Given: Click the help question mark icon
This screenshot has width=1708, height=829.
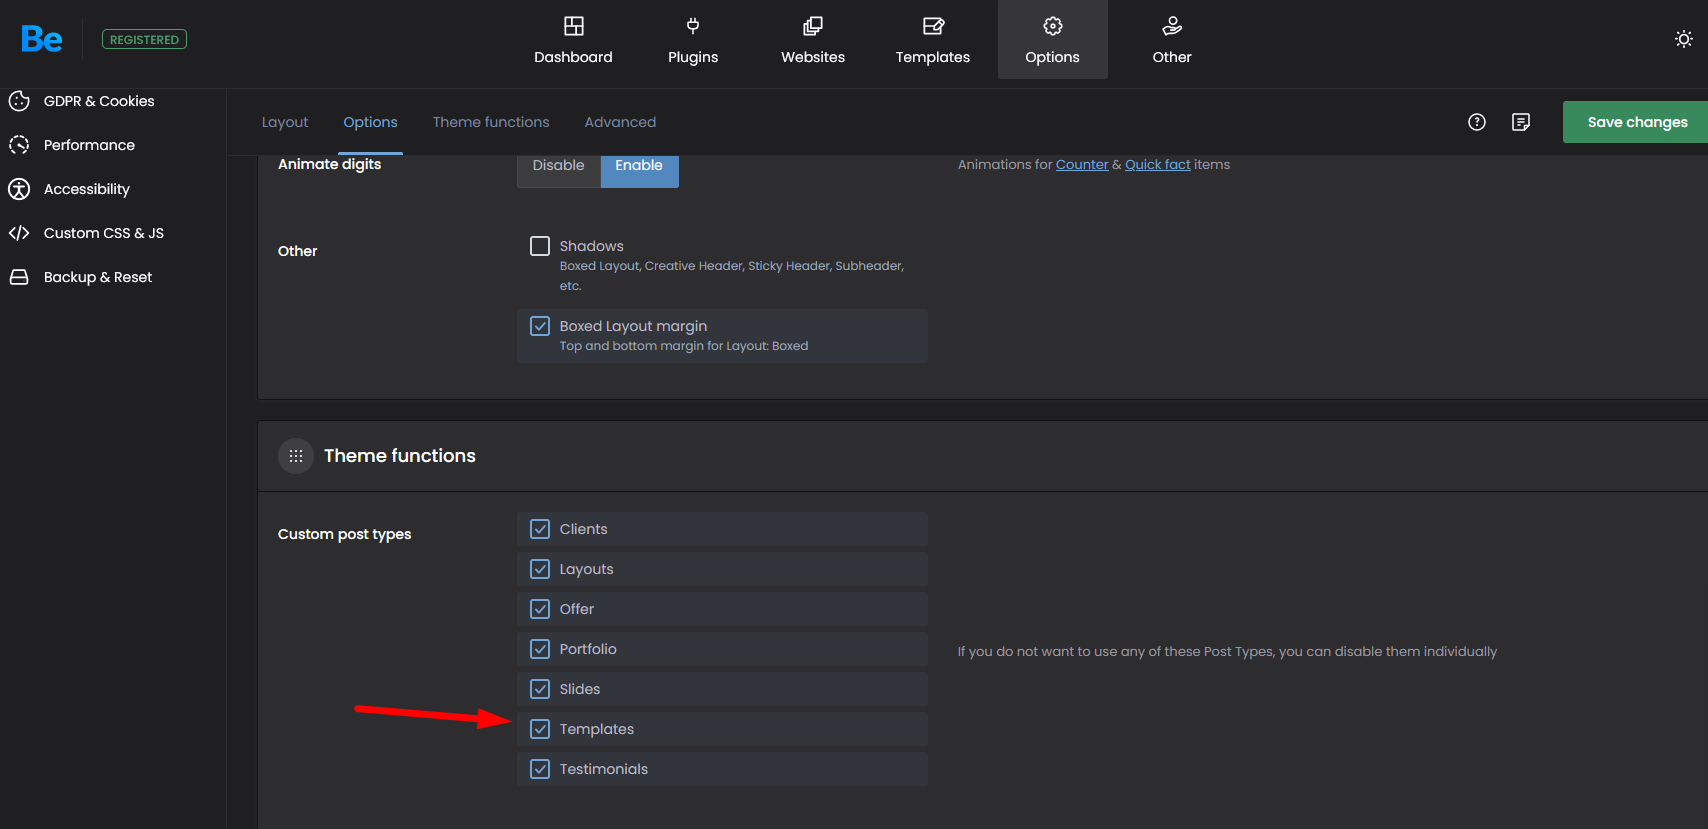Looking at the screenshot, I should pos(1477,122).
